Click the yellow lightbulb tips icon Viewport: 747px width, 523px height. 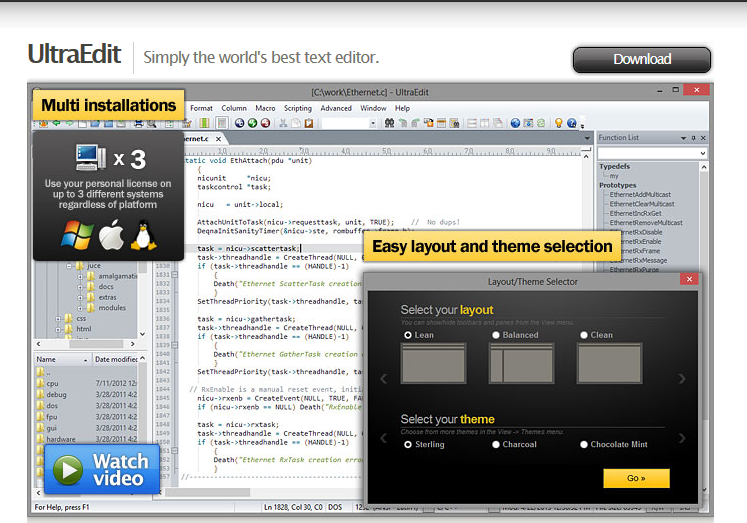coord(558,123)
